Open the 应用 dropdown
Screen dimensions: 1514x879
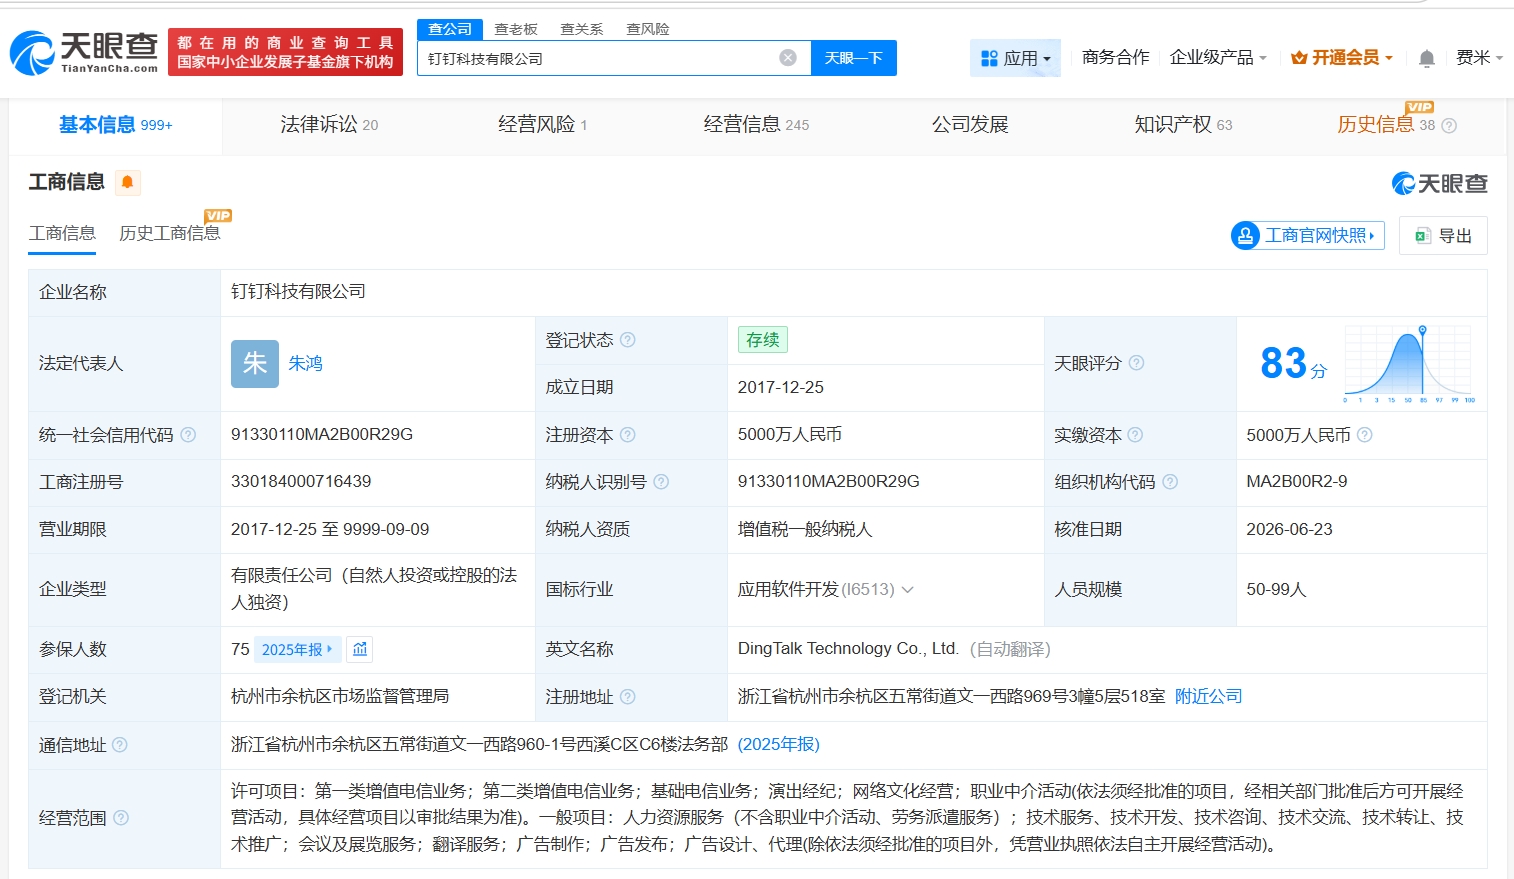(x=1015, y=58)
